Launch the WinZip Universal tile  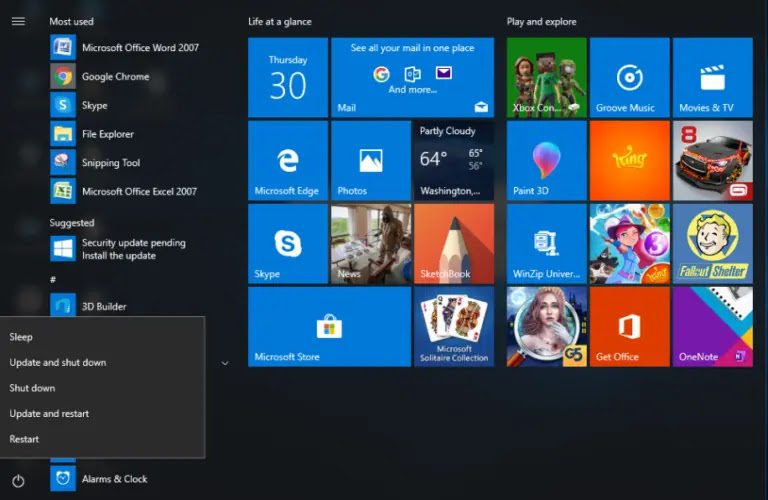pyautogui.click(x=547, y=243)
